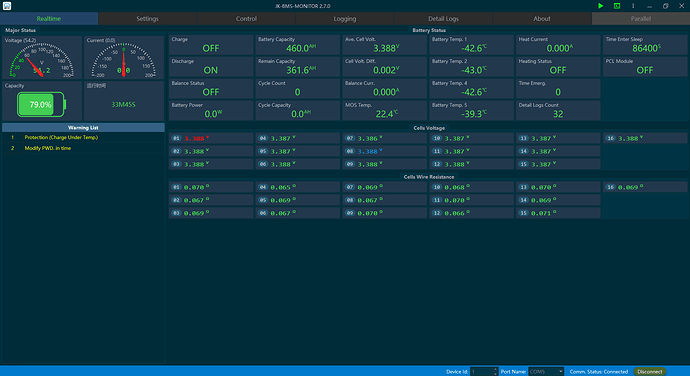Click the run time 33M45S display
The image size is (690, 376).
pos(124,105)
